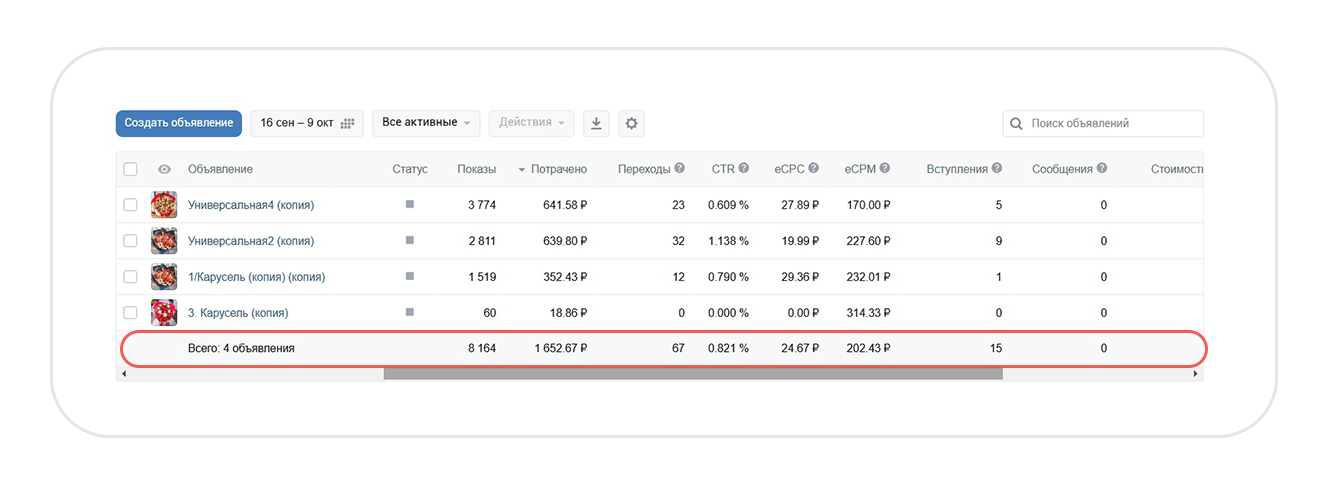The width and height of the screenshot is (1327, 492).
Task: Sort table by Показы column header
Action: tap(476, 169)
